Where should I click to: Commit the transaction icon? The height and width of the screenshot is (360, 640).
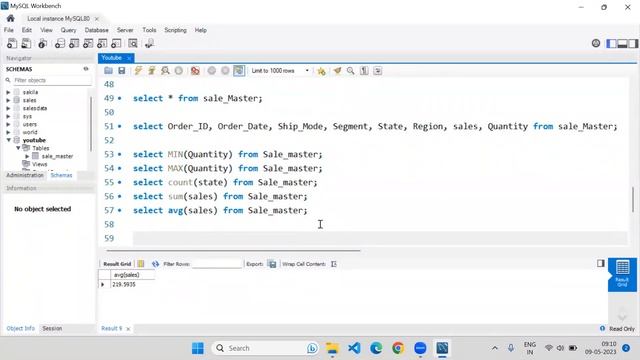[x=211, y=71]
